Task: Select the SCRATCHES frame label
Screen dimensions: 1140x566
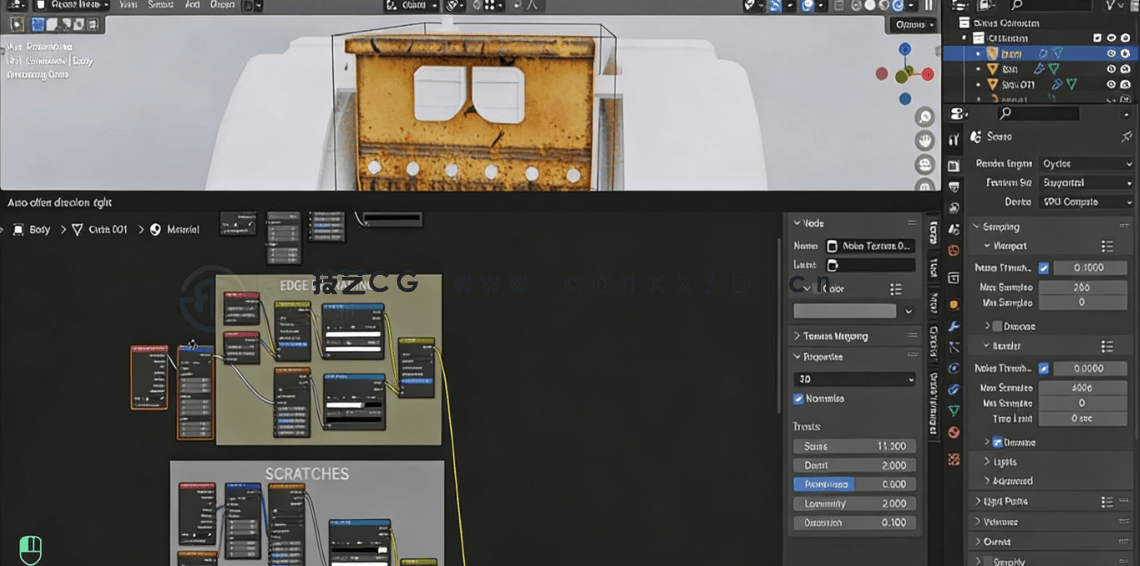Action: pos(306,474)
